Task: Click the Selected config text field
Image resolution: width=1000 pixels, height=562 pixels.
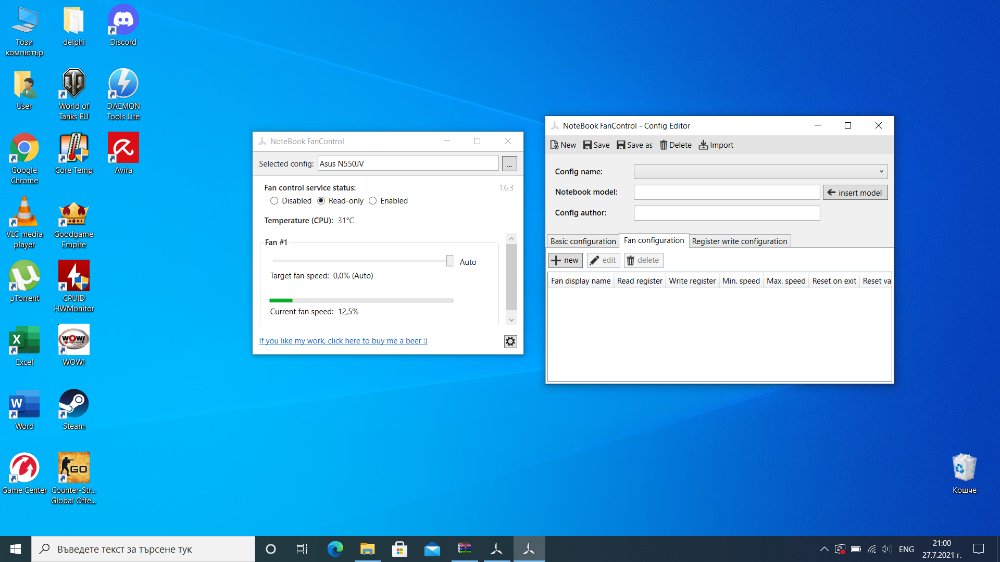Action: (408, 164)
